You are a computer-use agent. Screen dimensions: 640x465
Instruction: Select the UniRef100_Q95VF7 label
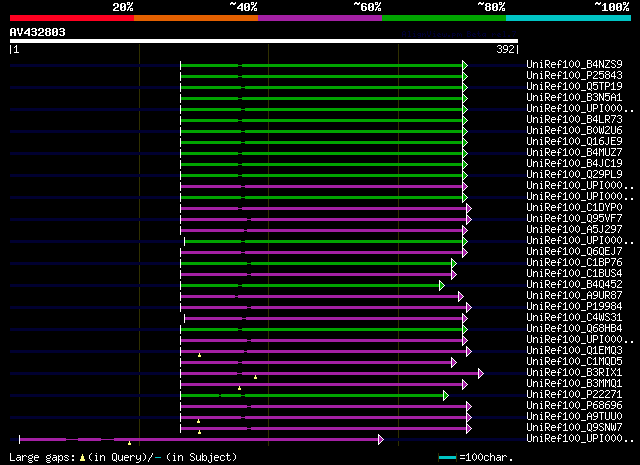coord(574,218)
